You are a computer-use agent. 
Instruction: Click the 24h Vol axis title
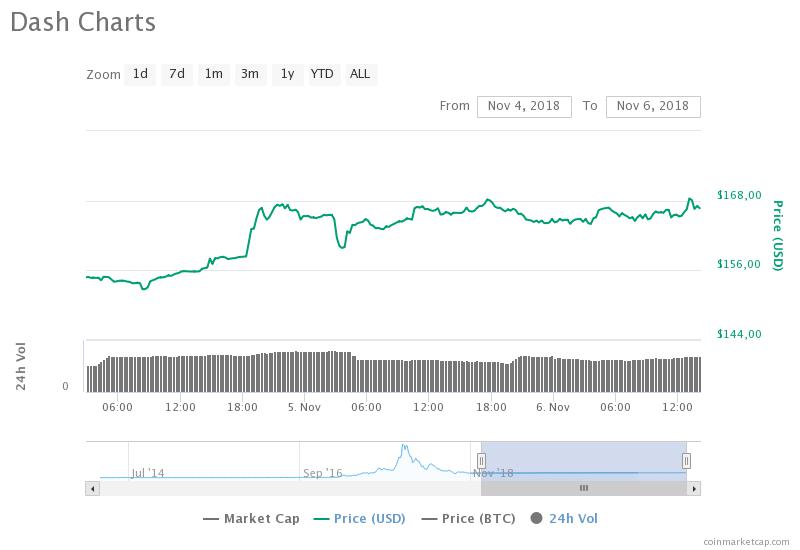[21, 366]
